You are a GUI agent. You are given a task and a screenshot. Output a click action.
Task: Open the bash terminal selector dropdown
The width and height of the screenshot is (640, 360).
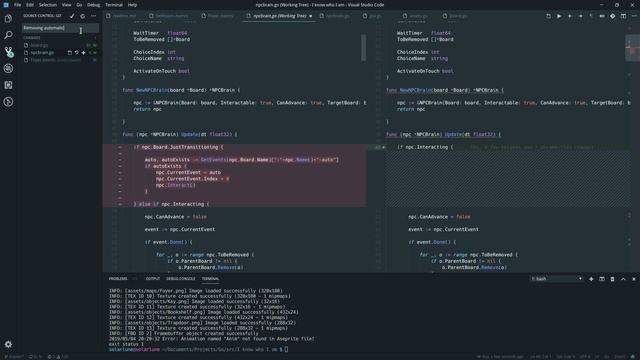556,279
